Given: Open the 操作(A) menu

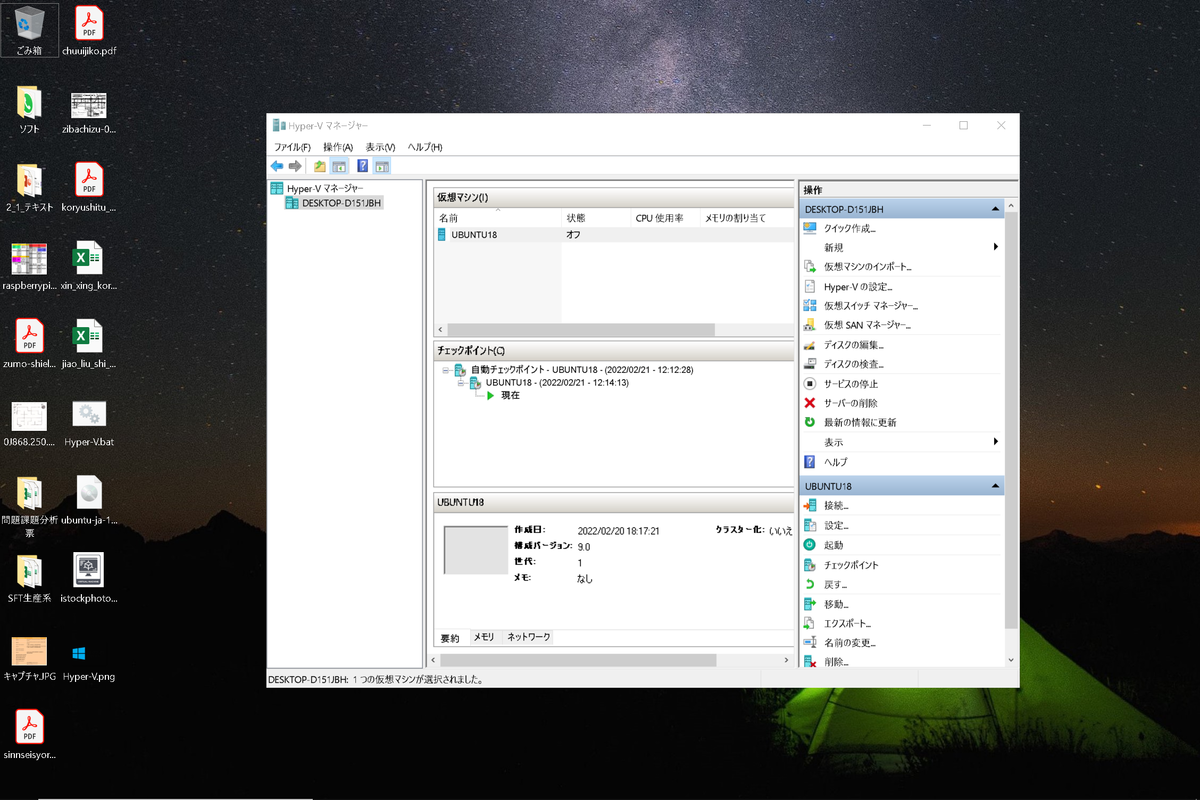Looking at the screenshot, I should click(338, 147).
